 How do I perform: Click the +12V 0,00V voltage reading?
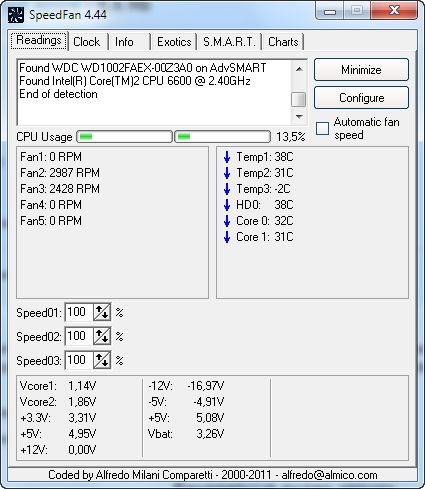pos(58,450)
